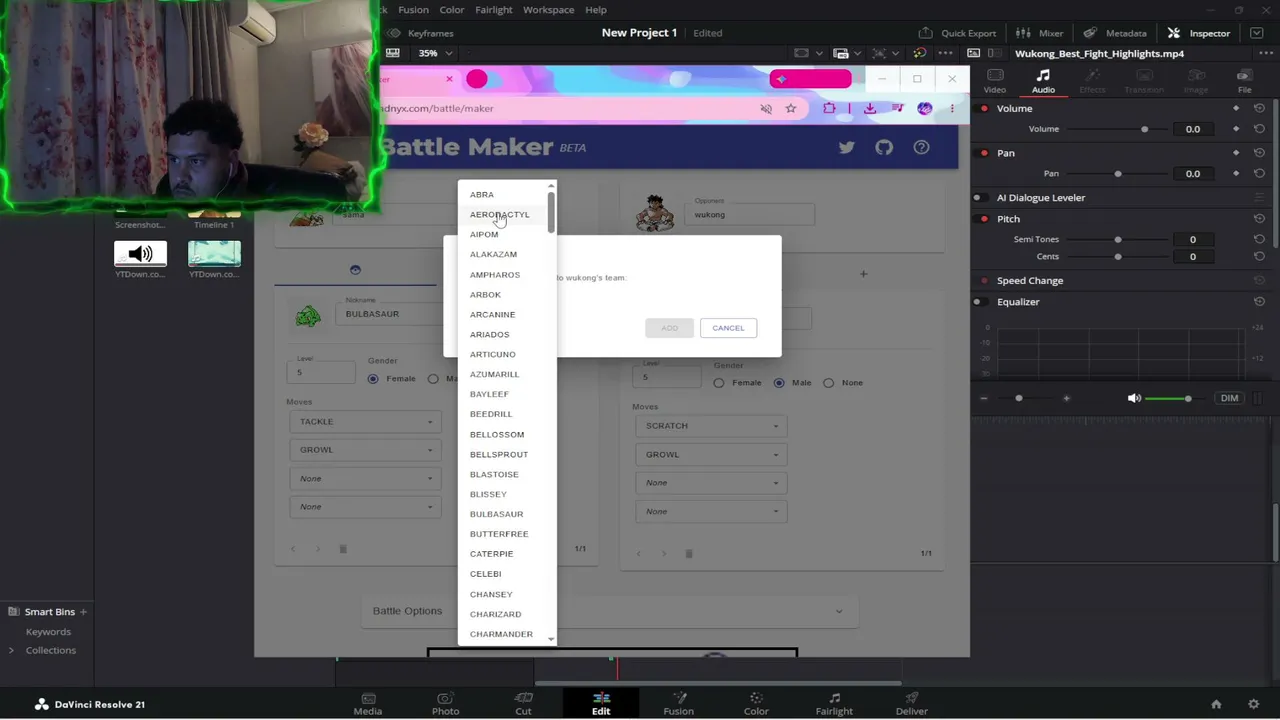Open the Mixer panel sliders icon
This screenshot has width=1280, height=720.
(x=1023, y=33)
